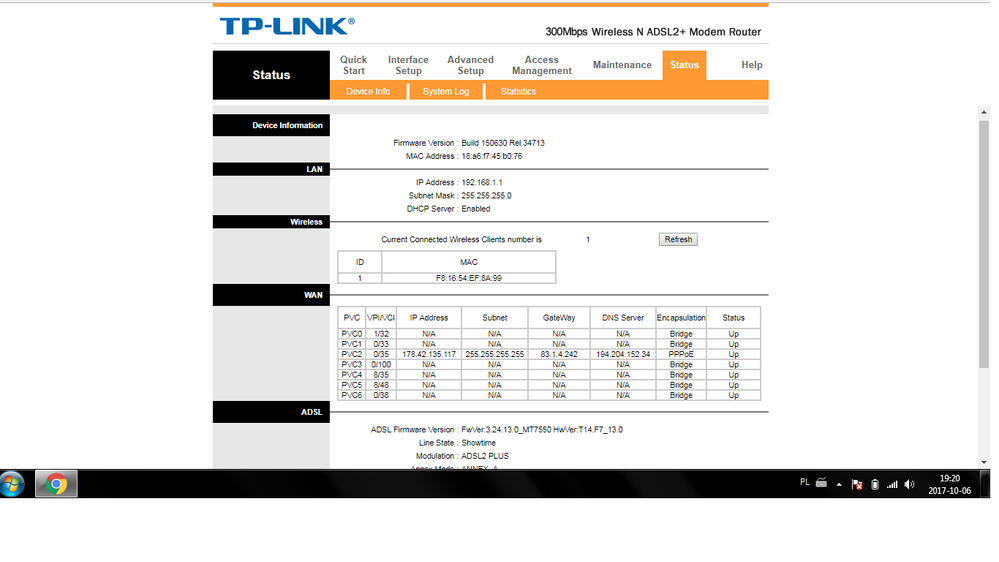The width and height of the screenshot is (999, 562).
Task: Click the 255.255.255.255 subnet cell
Action: pyautogui.click(x=494, y=354)
